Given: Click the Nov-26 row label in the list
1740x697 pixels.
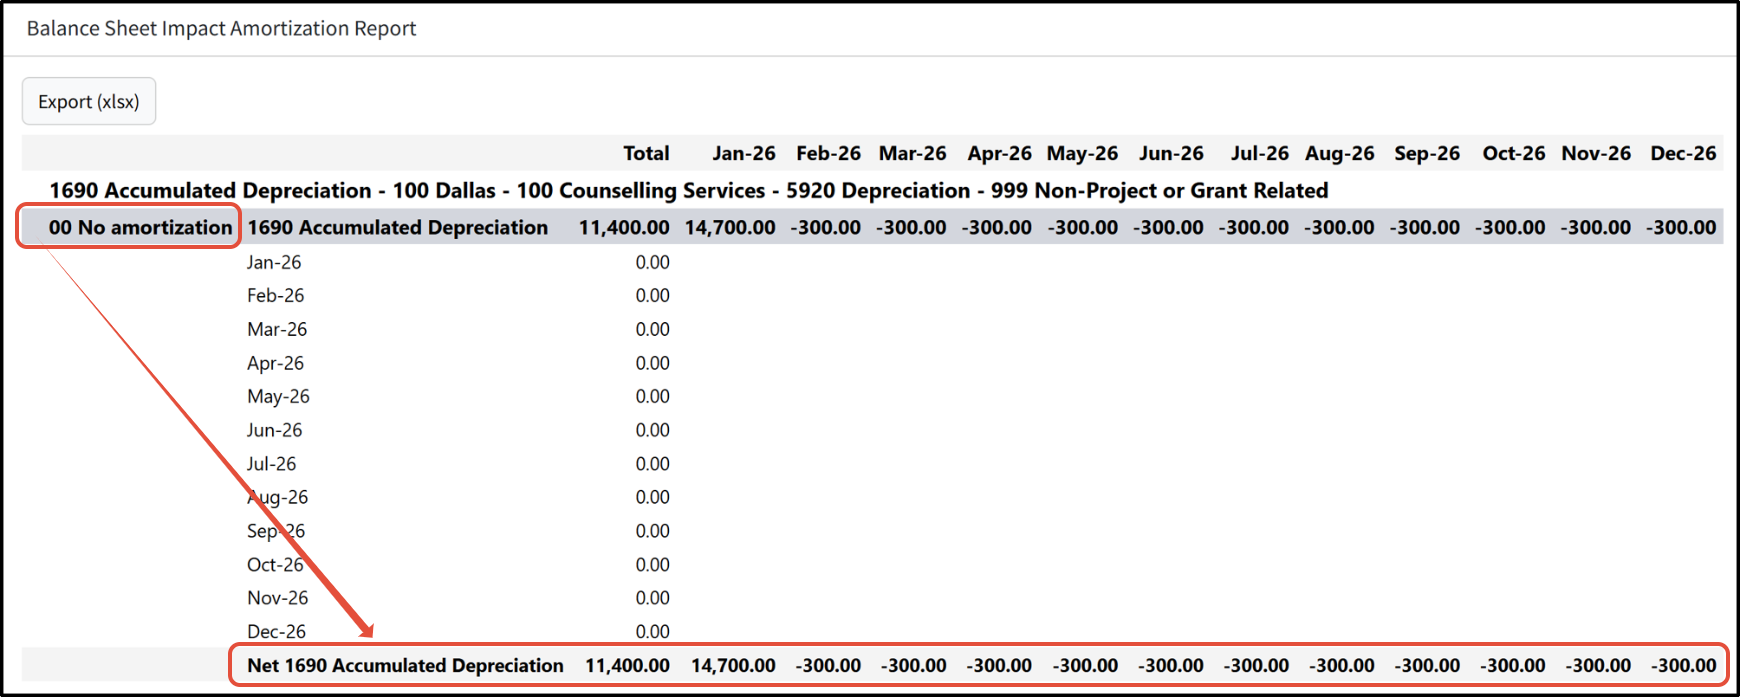Looking at the screenshot, I should (278, 598).
